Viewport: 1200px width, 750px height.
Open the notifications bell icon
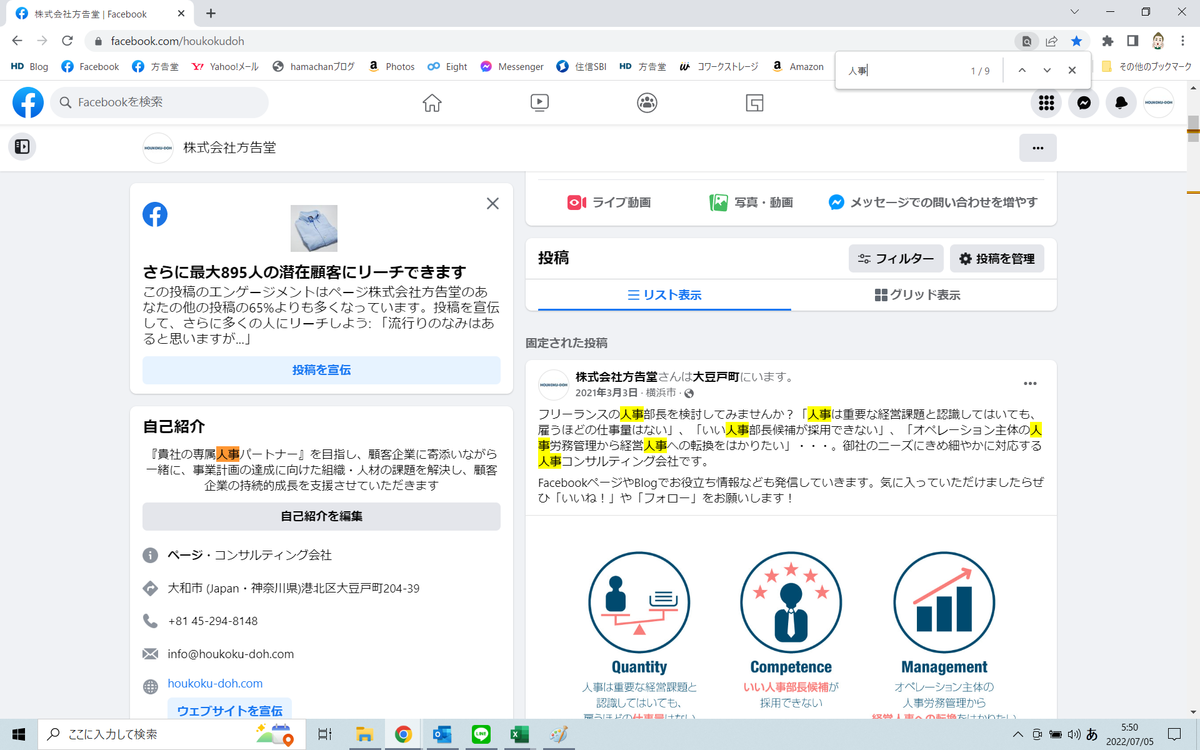pyautogui.click(x=1121, y=102)
